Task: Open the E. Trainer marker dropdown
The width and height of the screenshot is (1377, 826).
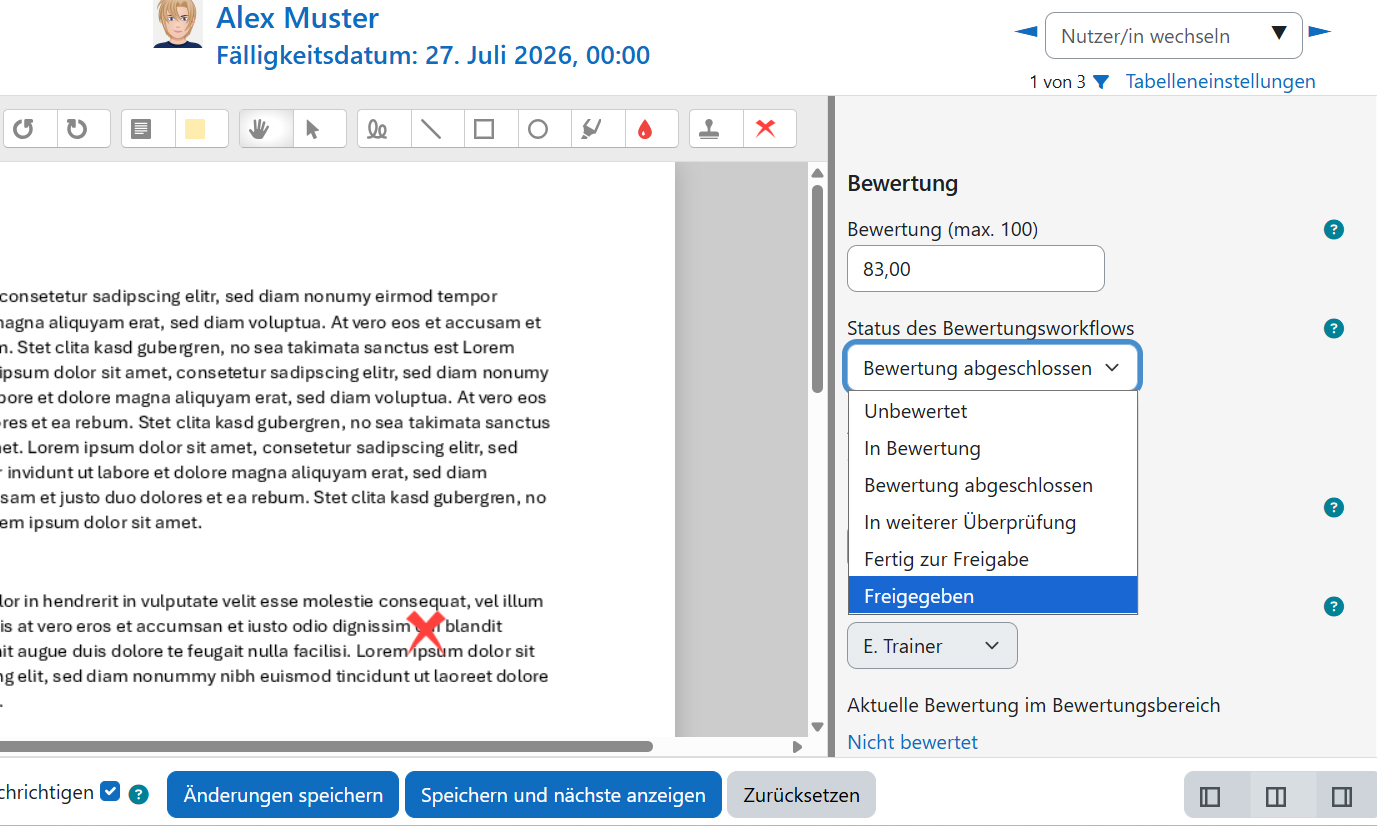Action: click(932, 646)
